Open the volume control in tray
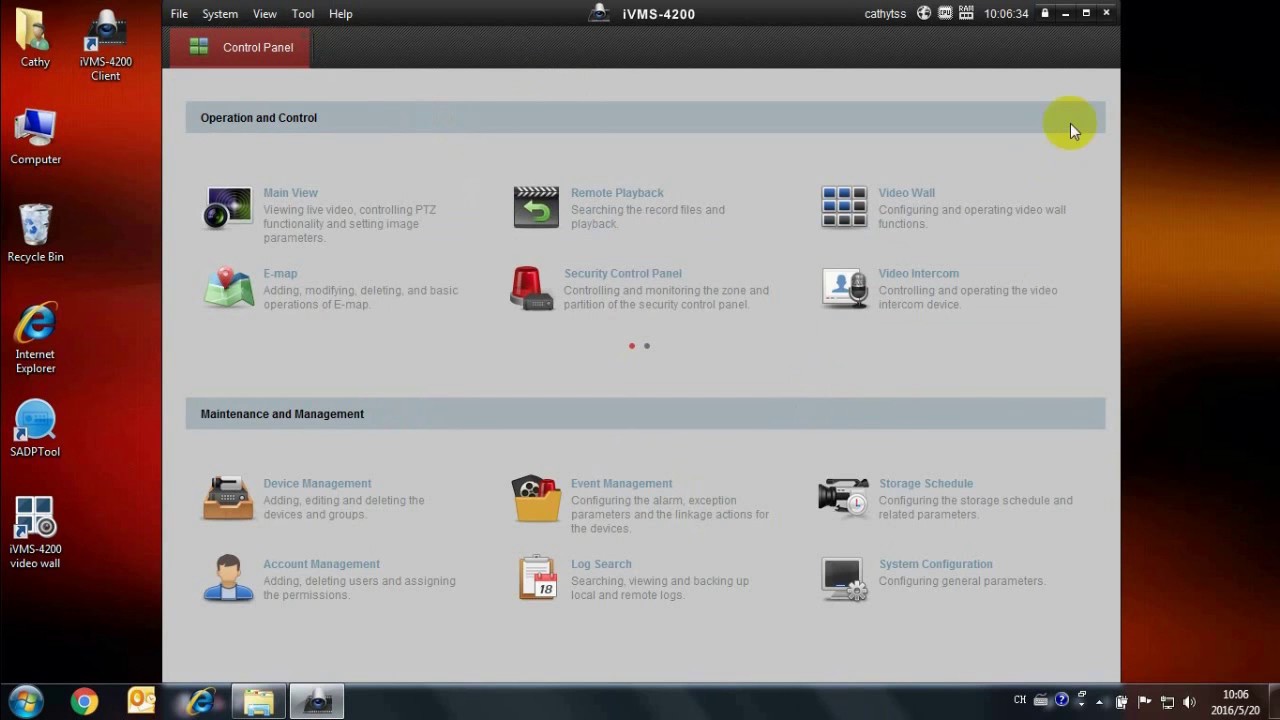 pyautogui.click(x=1189, y=702)
